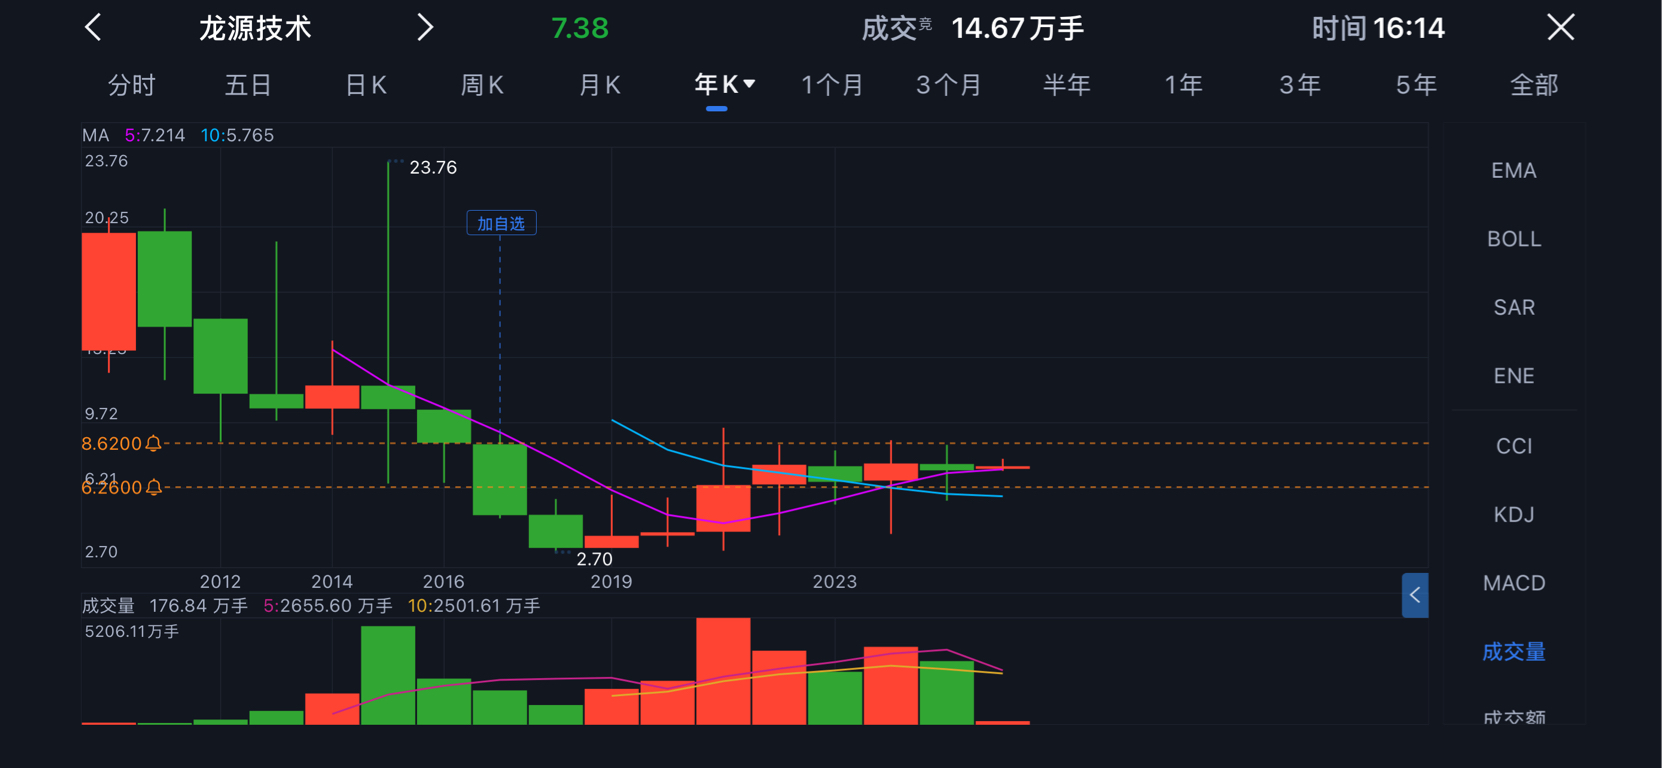Viewport: 1662px width, 768px height.
Task: Go to previous stock with left arrow
Action: 93,27
